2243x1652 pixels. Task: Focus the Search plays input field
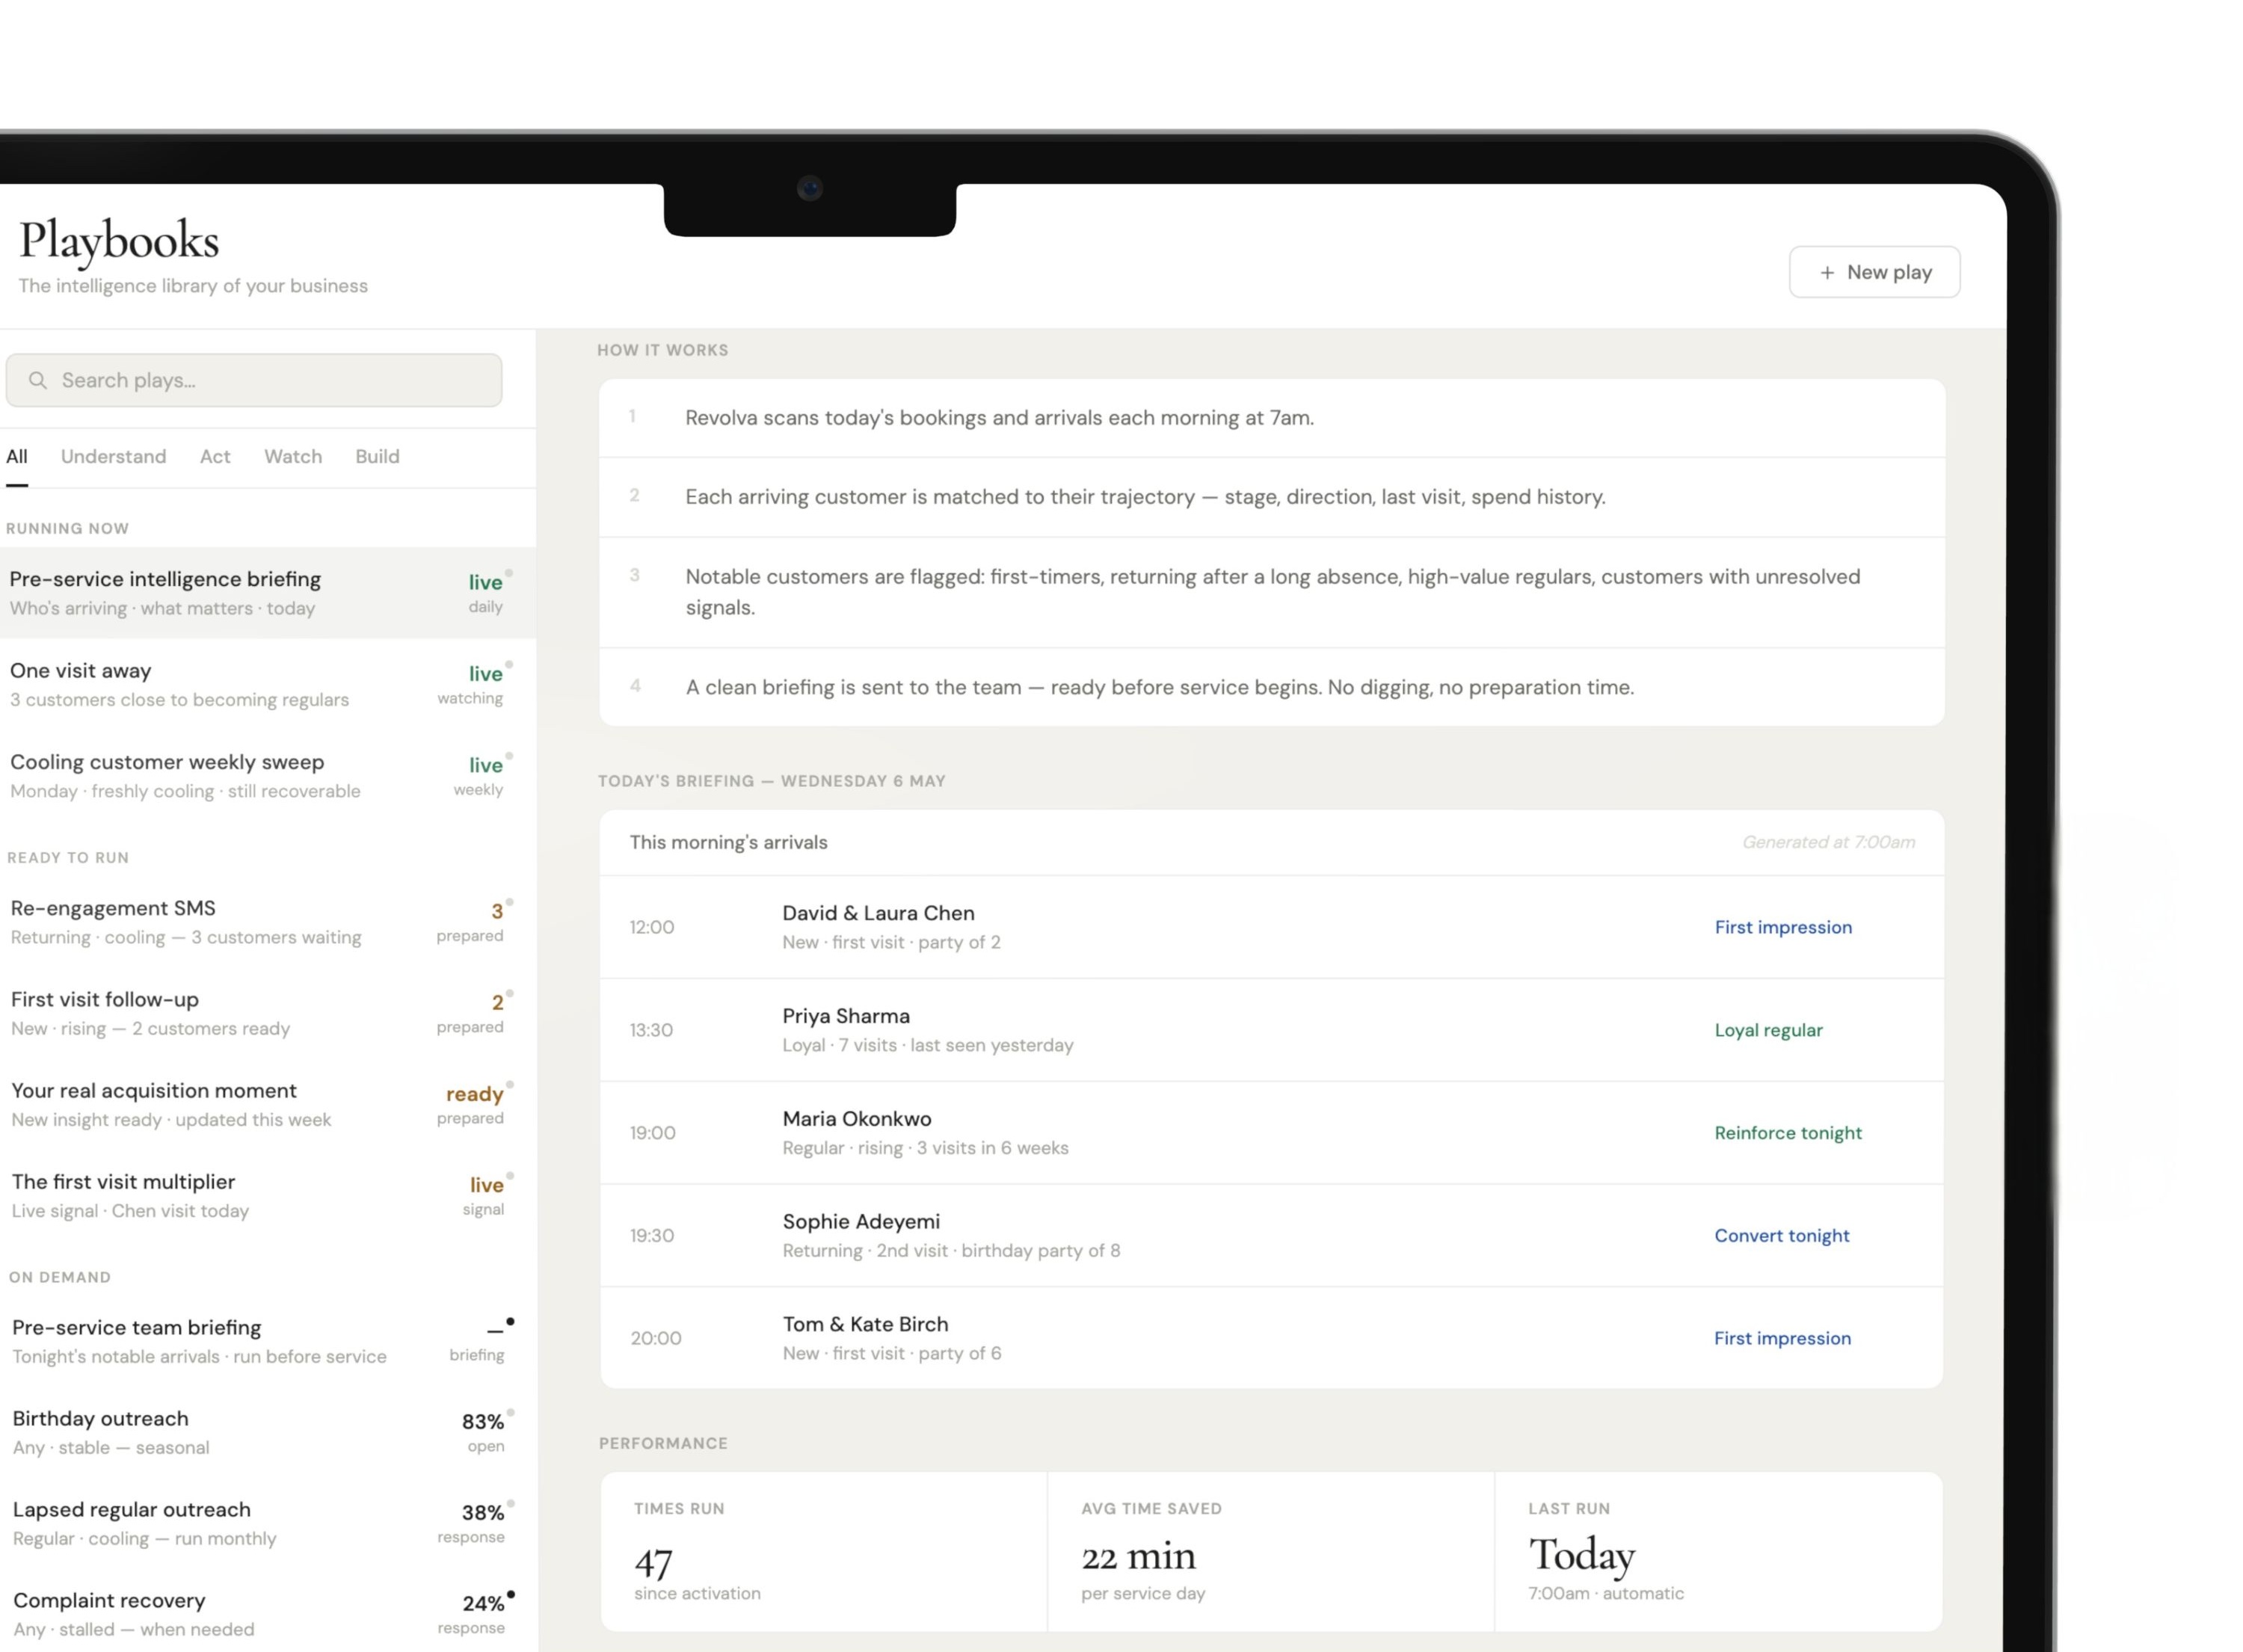click(254, 380)
